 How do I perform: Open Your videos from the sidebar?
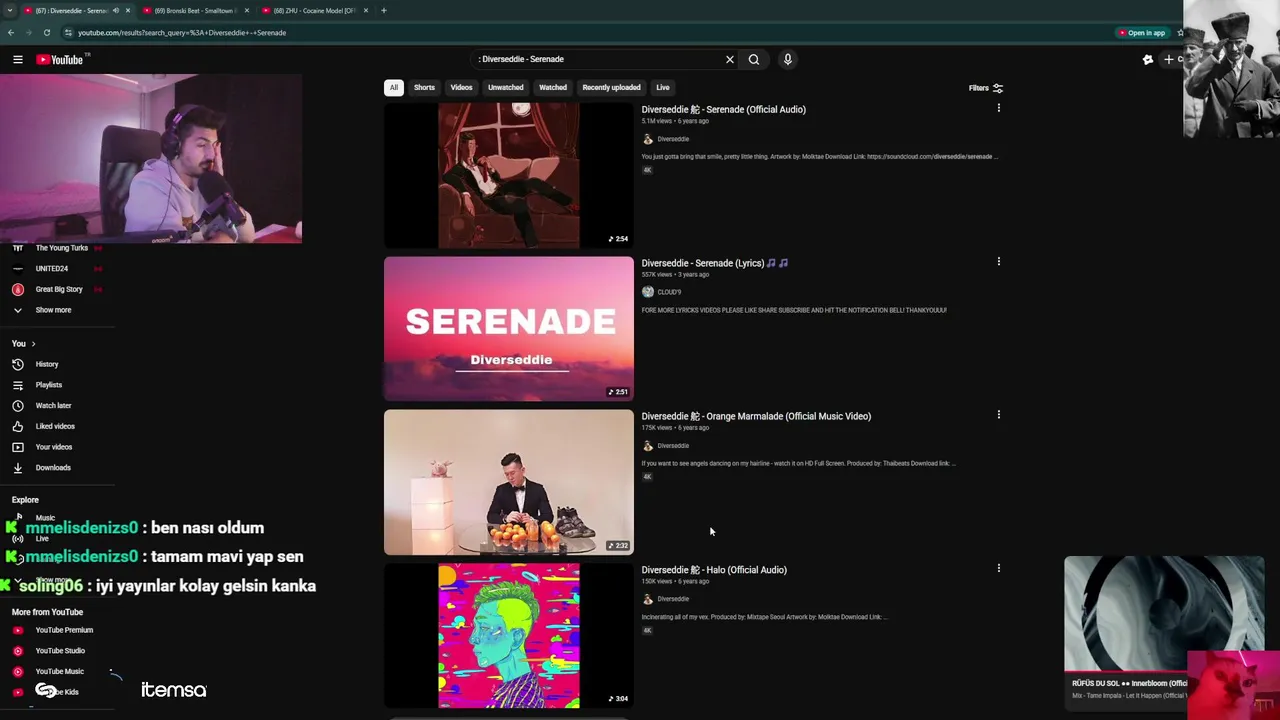click(54, 447)
